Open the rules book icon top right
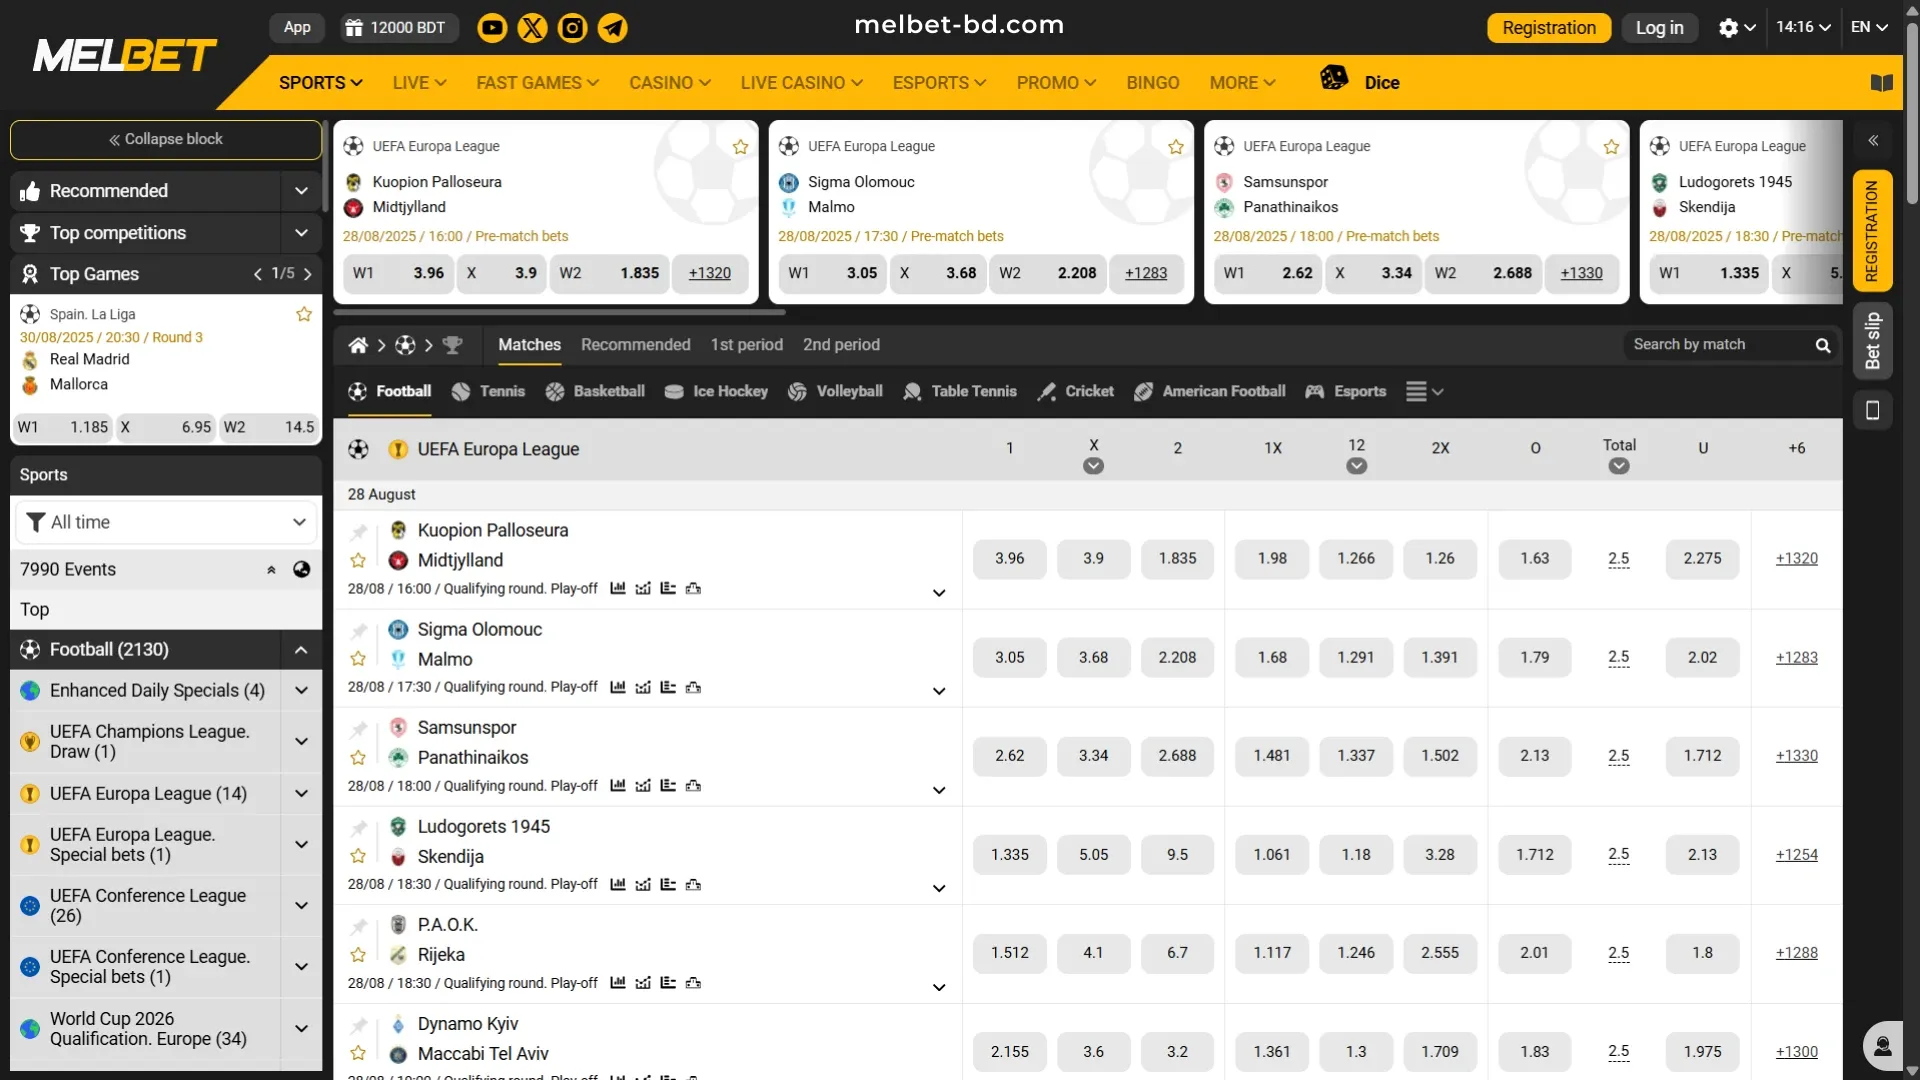The width and height of the screenshot is (1920, 1080). click(x=1880, y=82)
